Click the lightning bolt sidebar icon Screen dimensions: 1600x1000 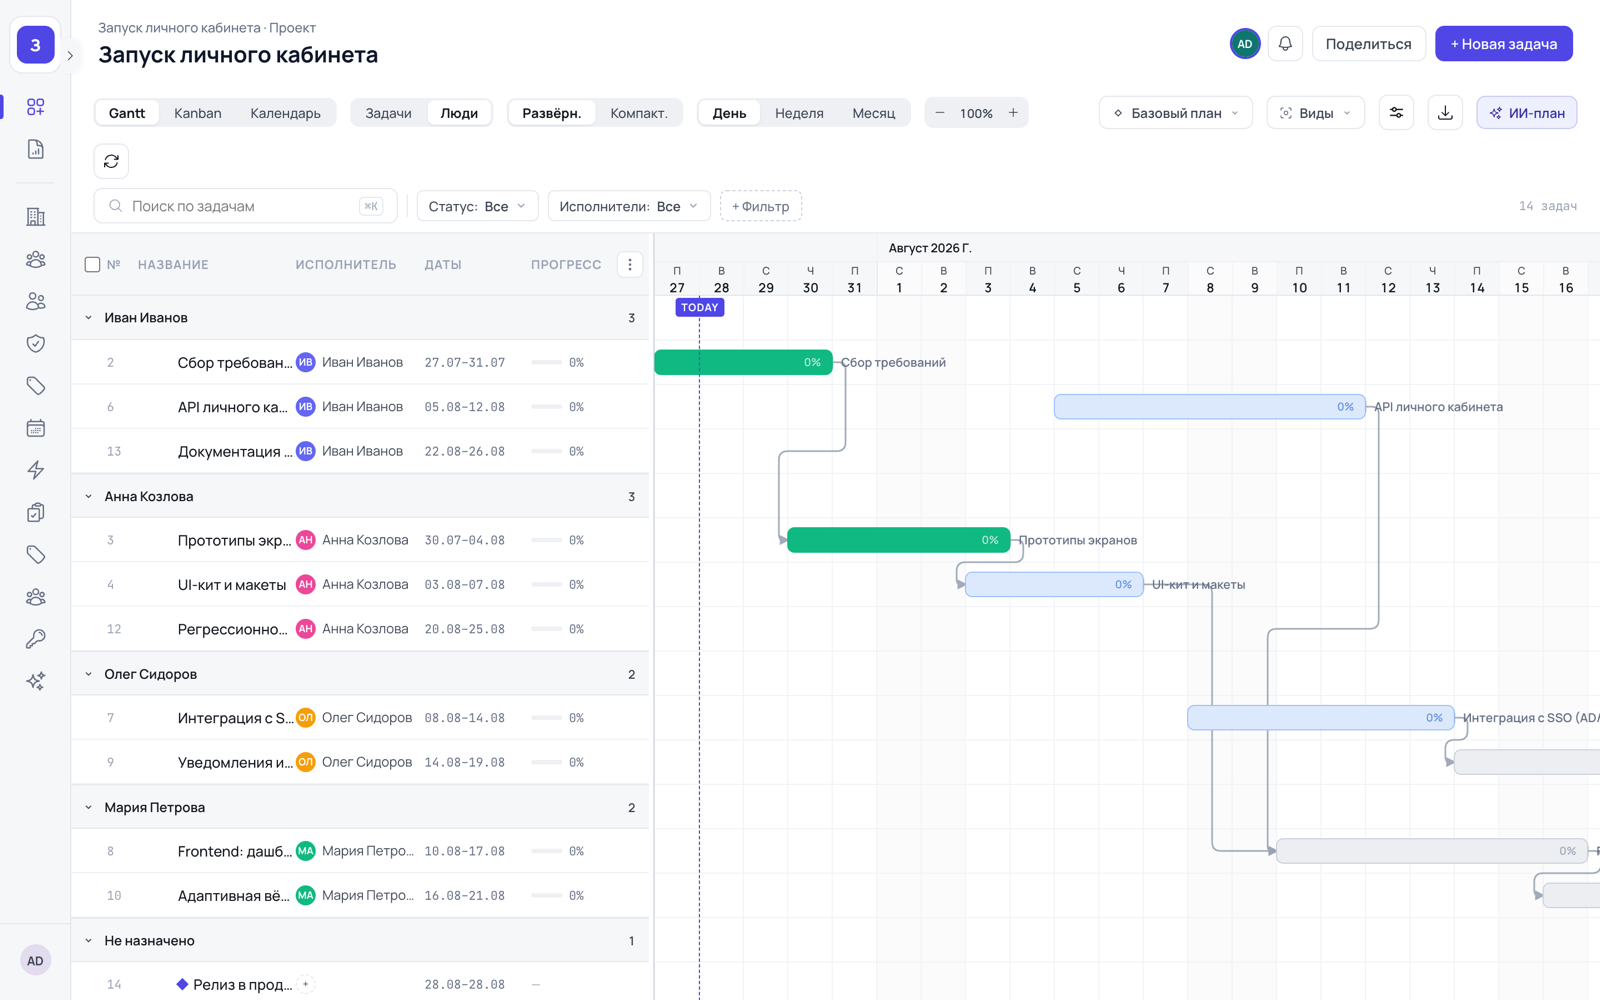[x=36, y=470]
